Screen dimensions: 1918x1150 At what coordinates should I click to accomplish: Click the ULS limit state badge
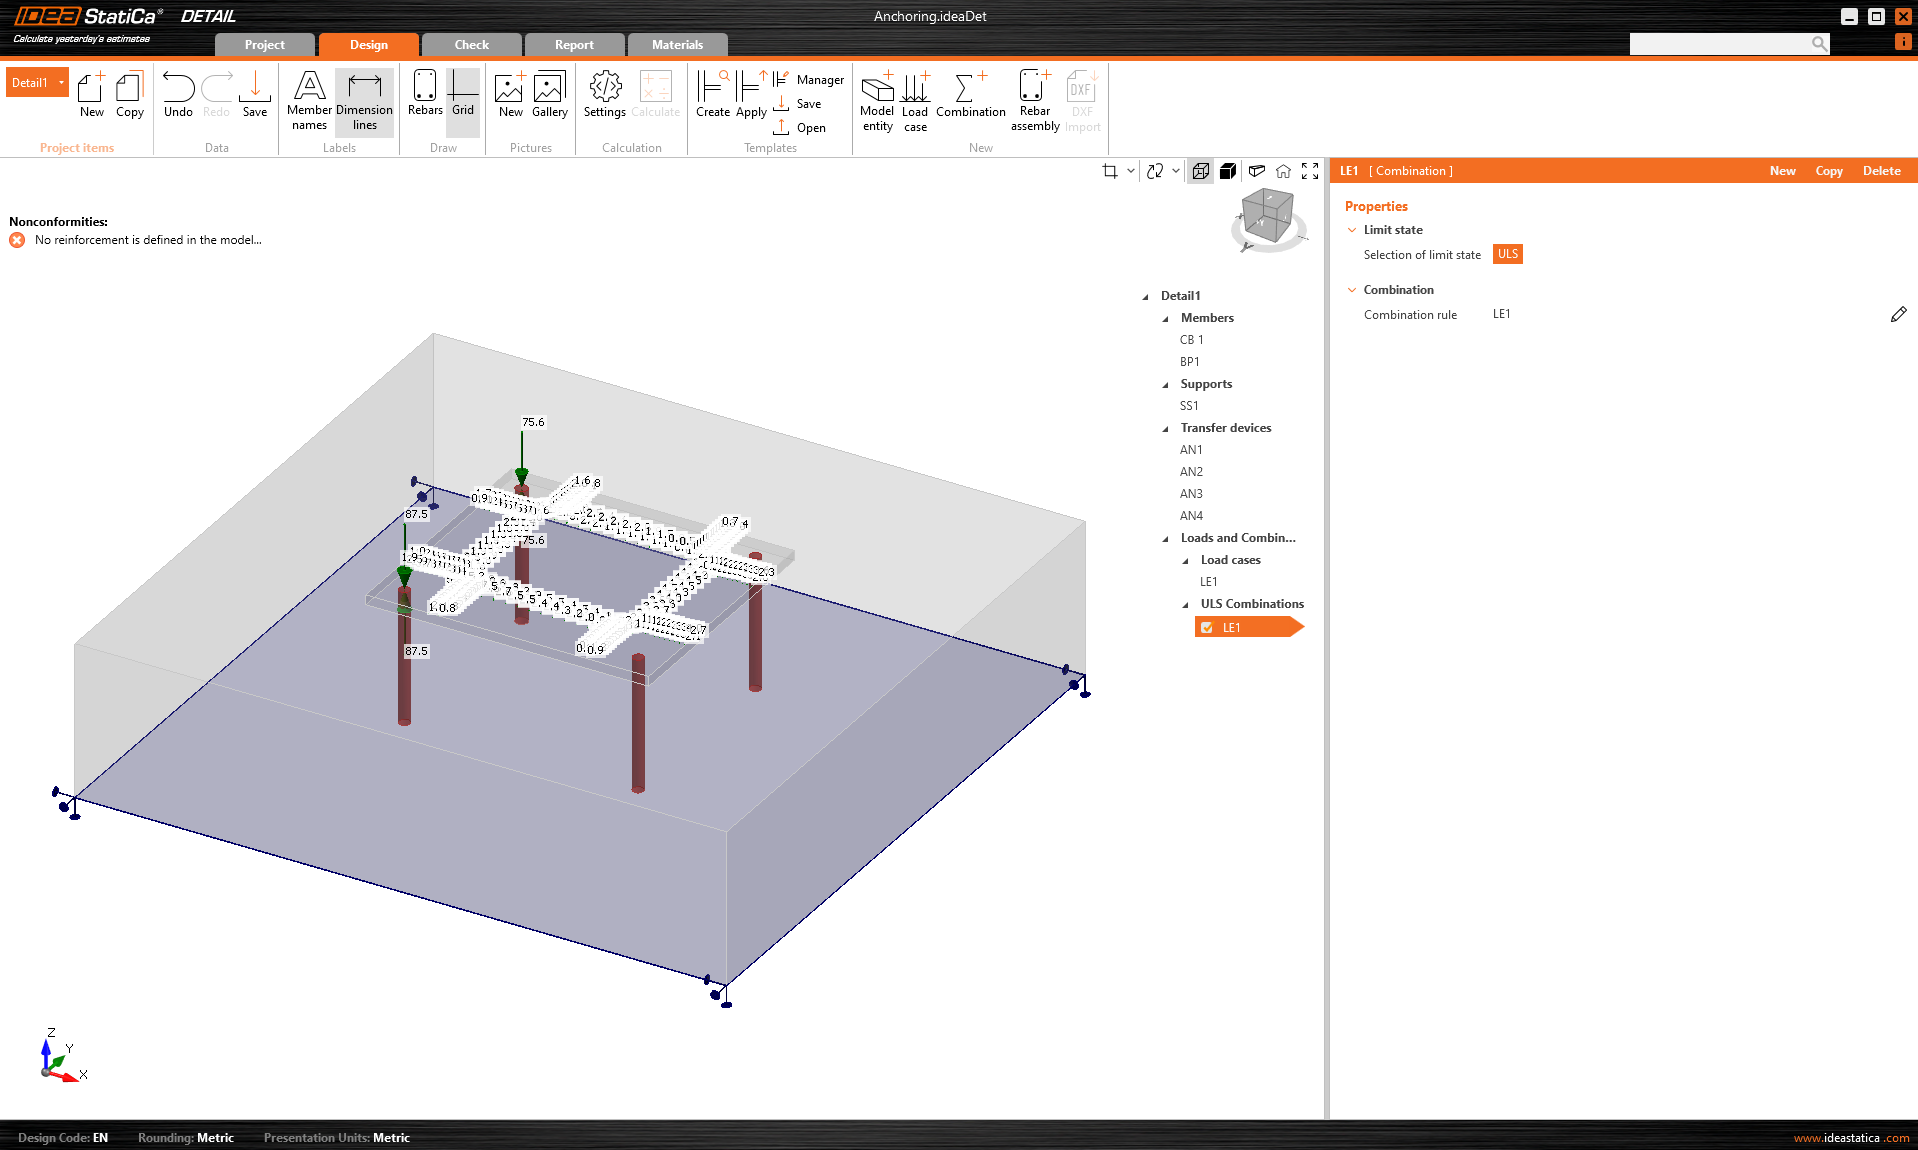(1507, 254)
